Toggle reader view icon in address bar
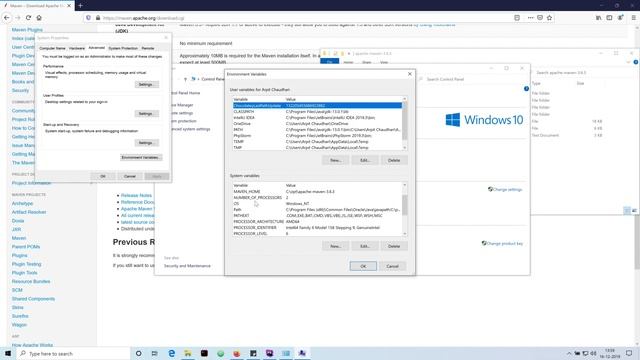640x360 pixels. coord(517,18)
